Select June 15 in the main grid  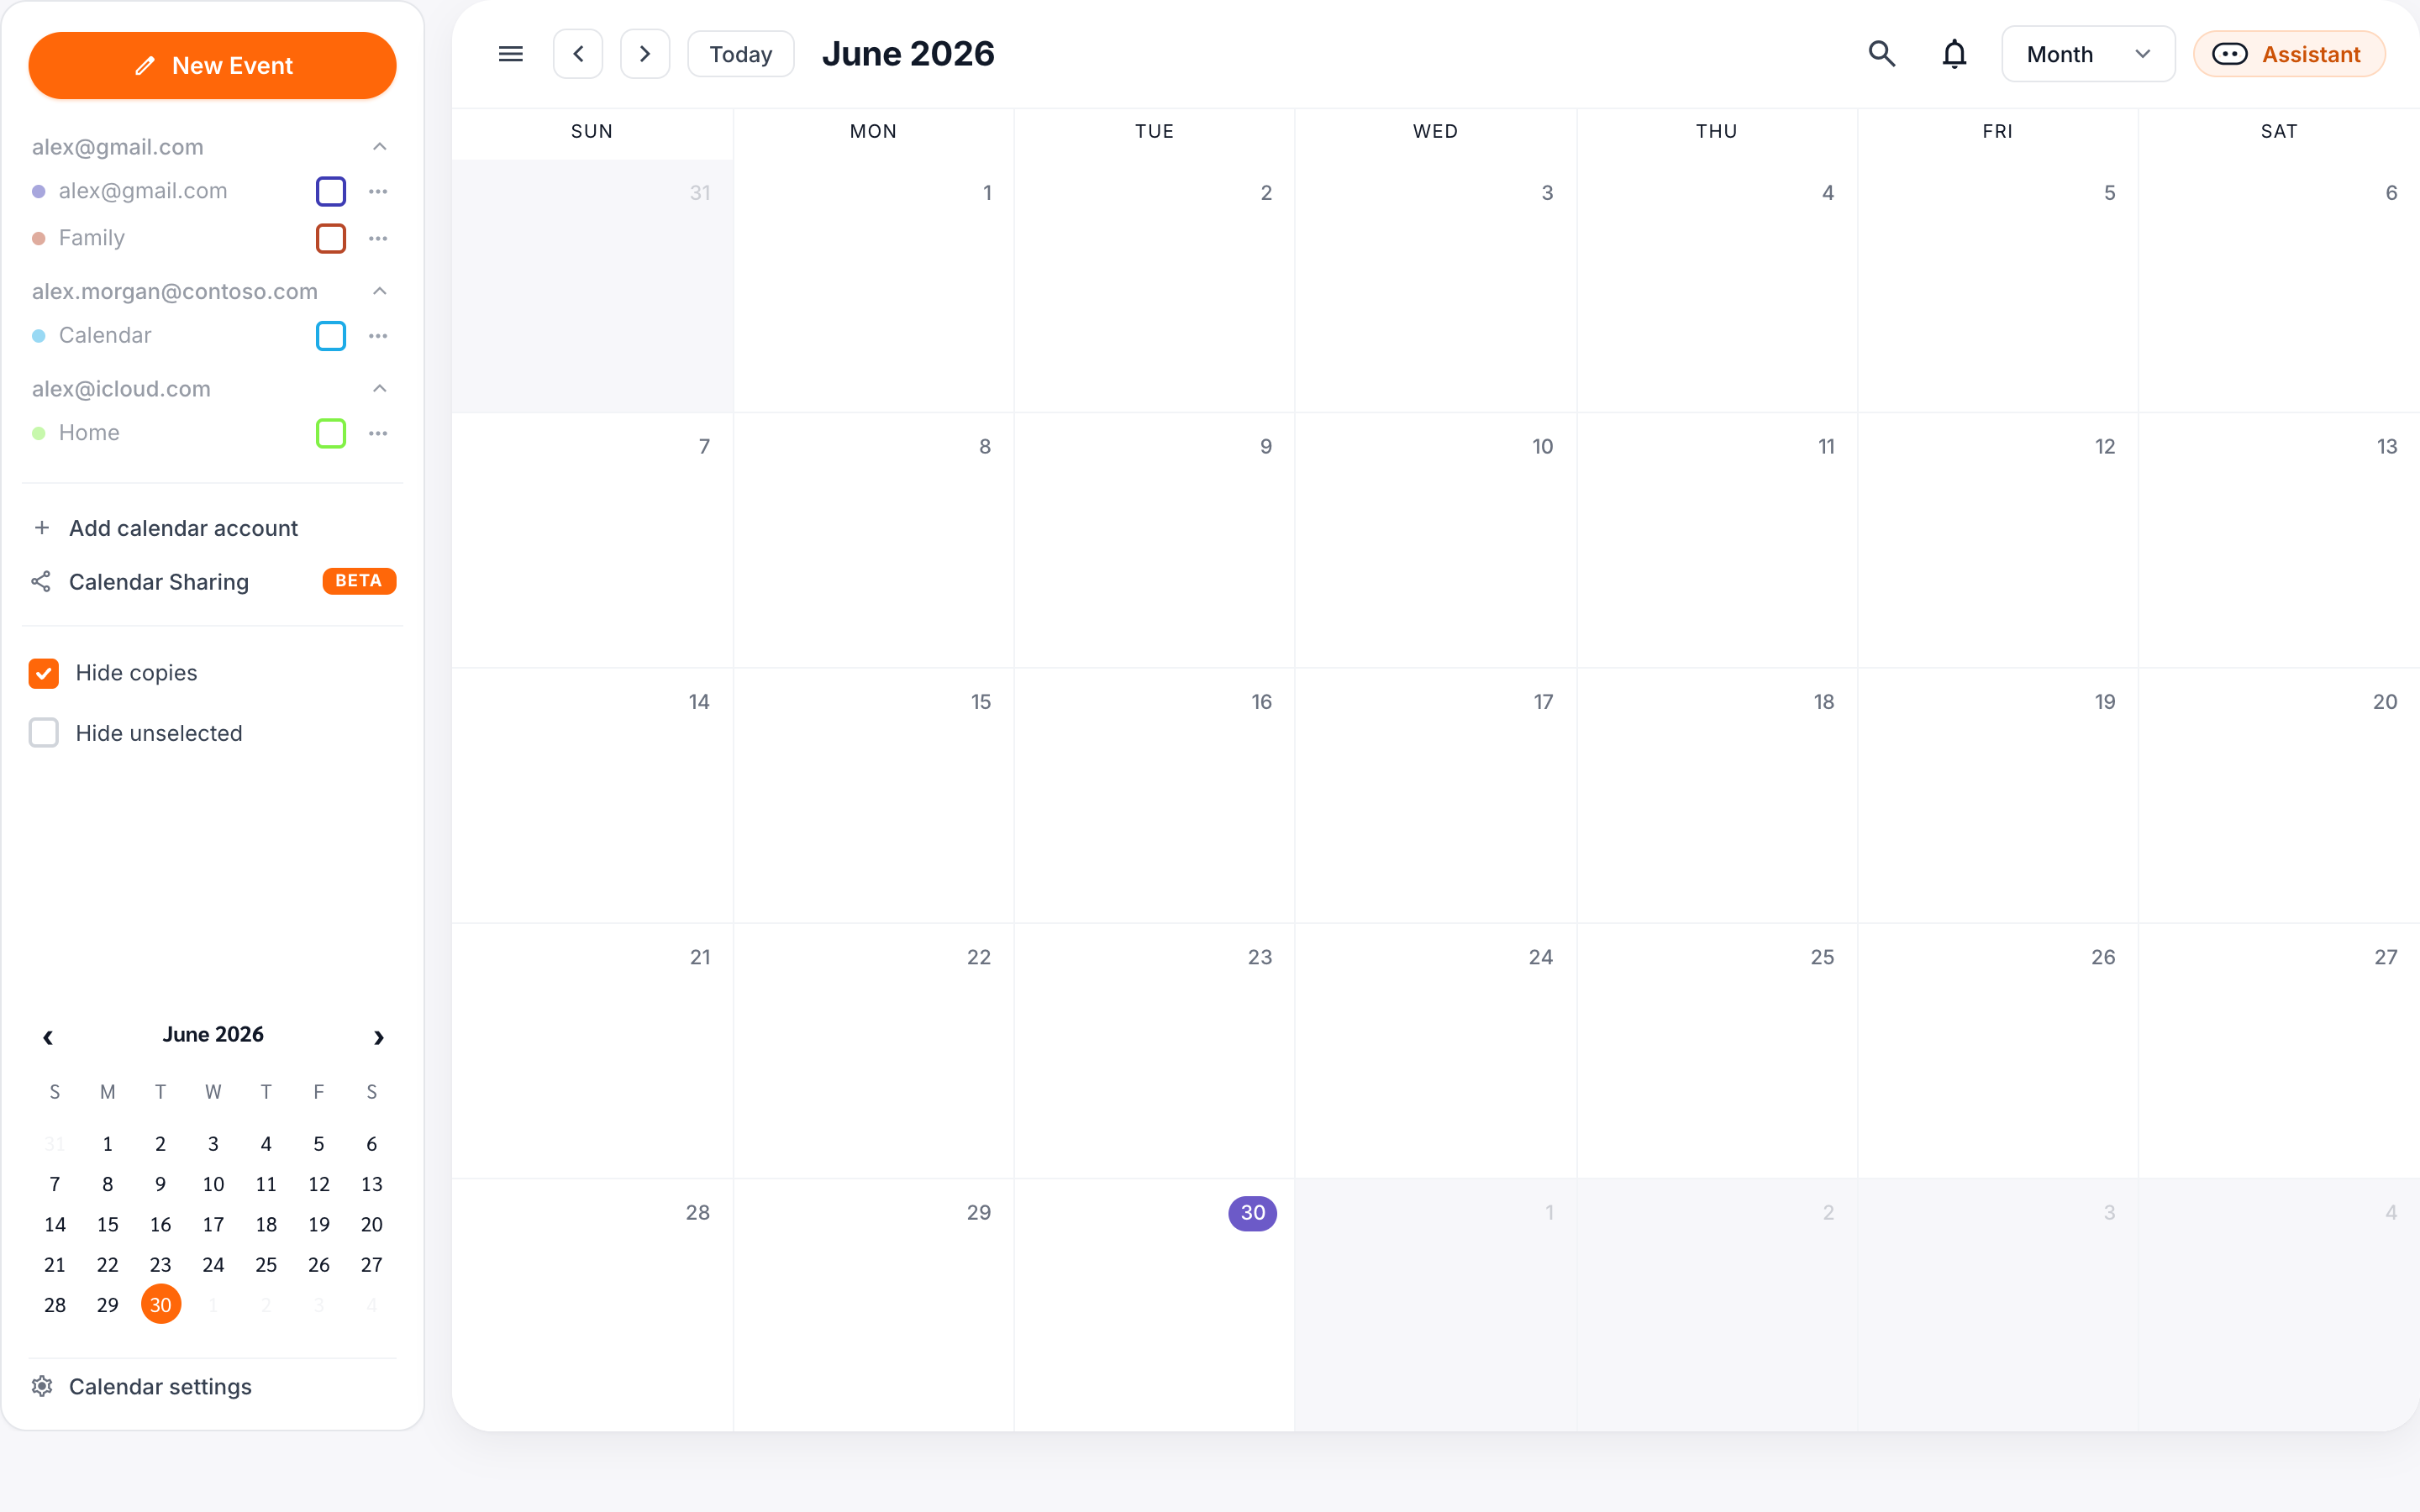873,795
